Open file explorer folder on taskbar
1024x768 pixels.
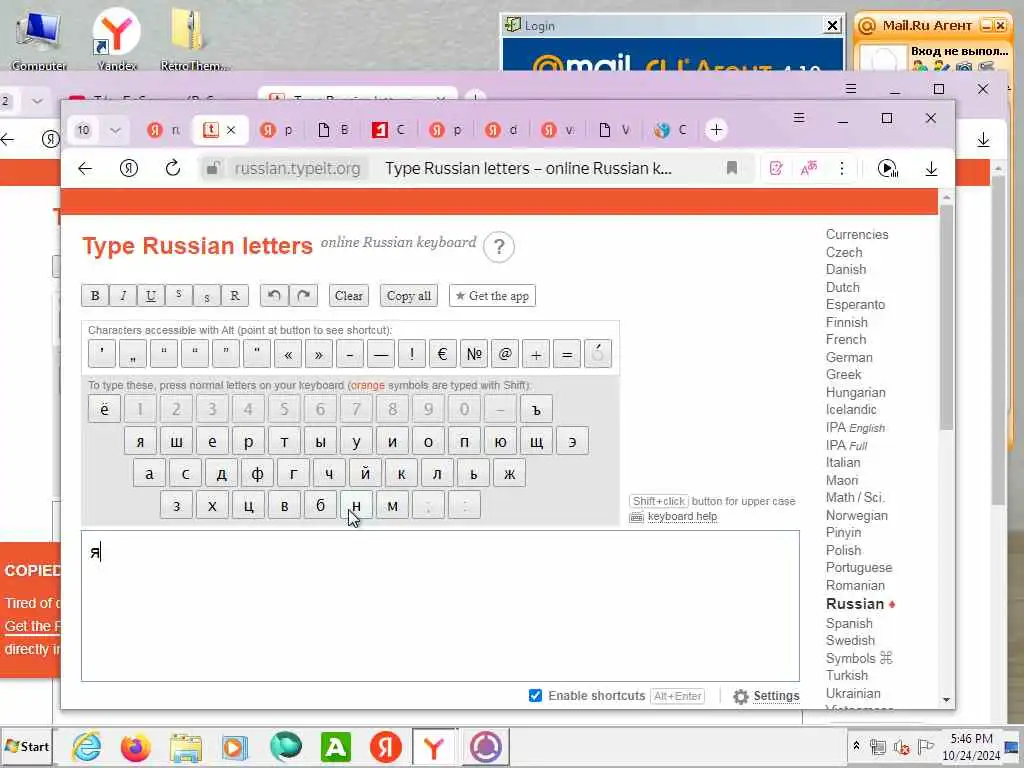pos(185,746)
